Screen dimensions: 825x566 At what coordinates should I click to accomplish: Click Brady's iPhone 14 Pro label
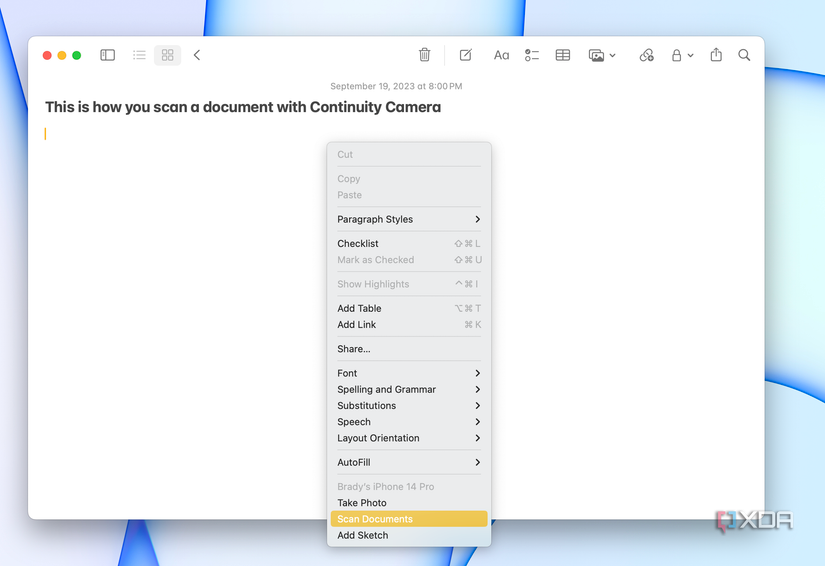click(386, 487)
